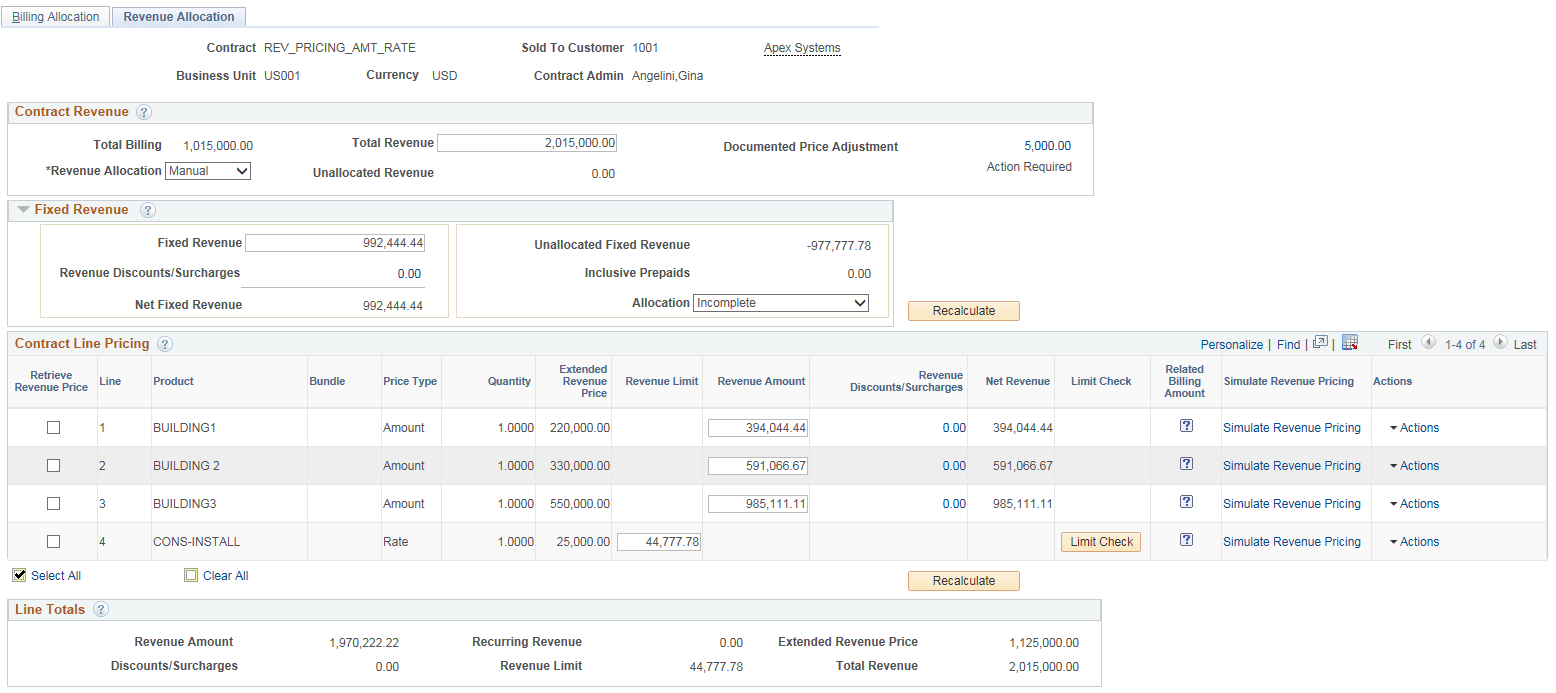This screenshot has height=693, width=1556.
Task: Click the next-page arrow for grid rows
Action: click(x=1500, y=344)
